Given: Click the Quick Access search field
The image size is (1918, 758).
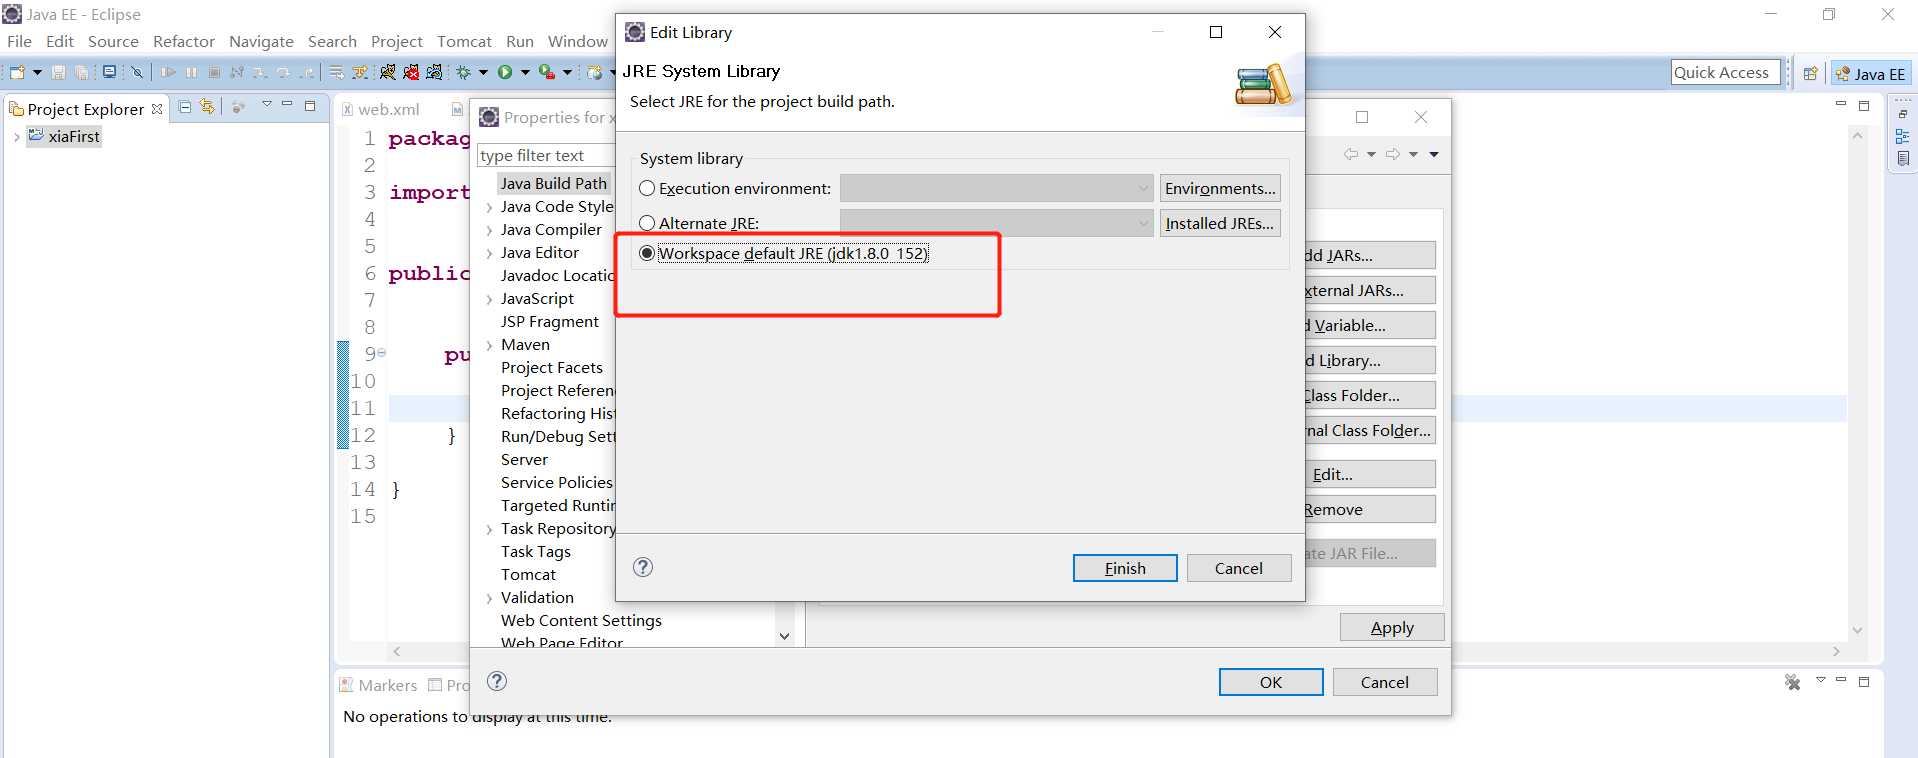Looking at the screenshot, I should [x=1726, y=72].
